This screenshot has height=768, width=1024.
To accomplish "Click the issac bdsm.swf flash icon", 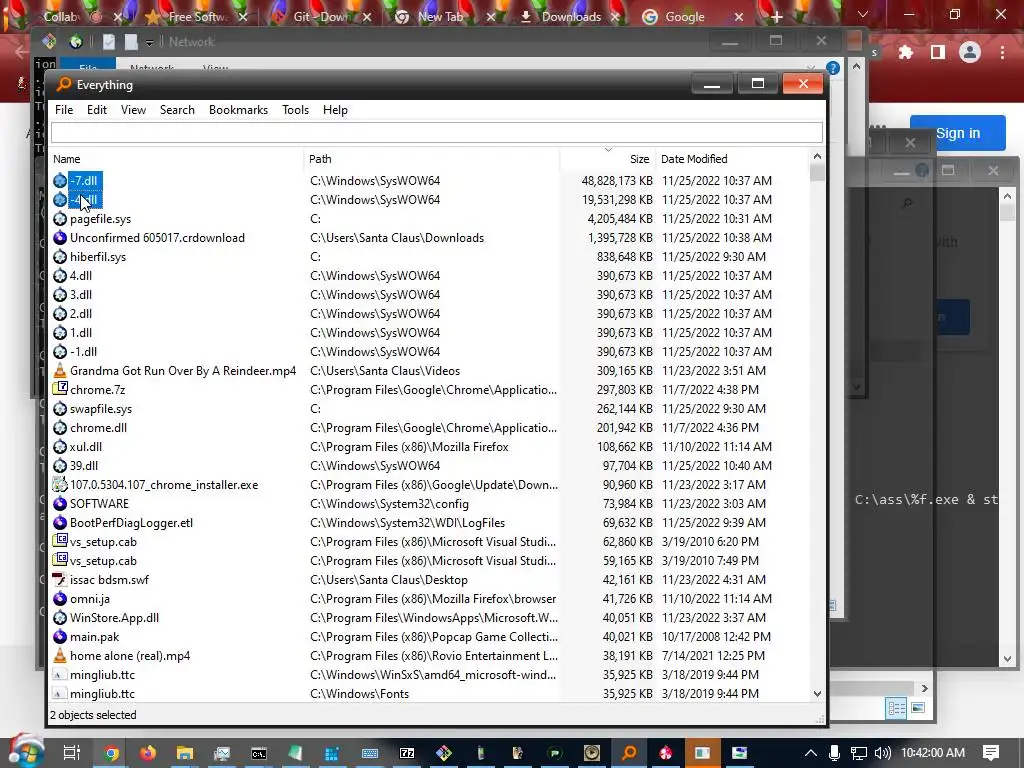I will [x=60, y=579].
